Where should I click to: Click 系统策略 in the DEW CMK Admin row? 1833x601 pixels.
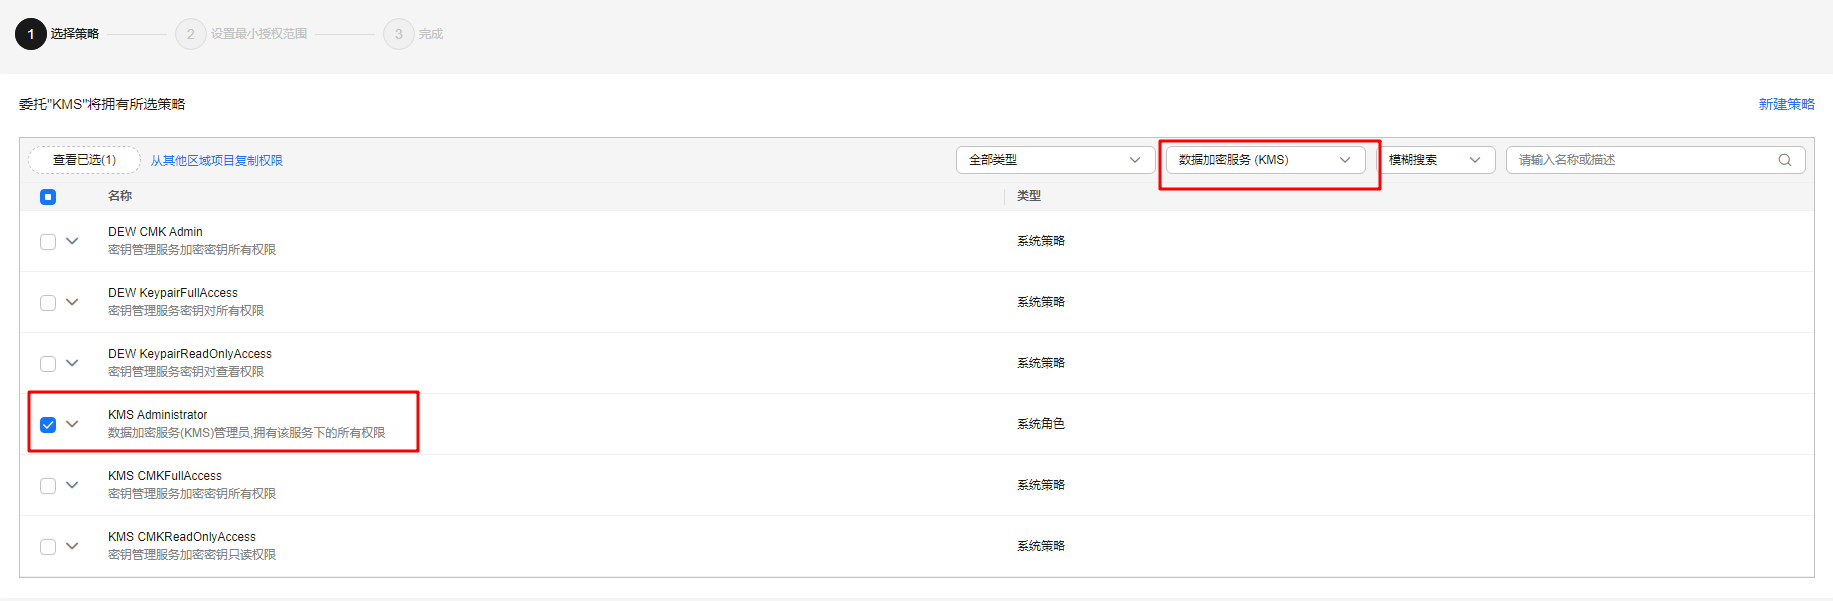click(x=1041, y=241)
